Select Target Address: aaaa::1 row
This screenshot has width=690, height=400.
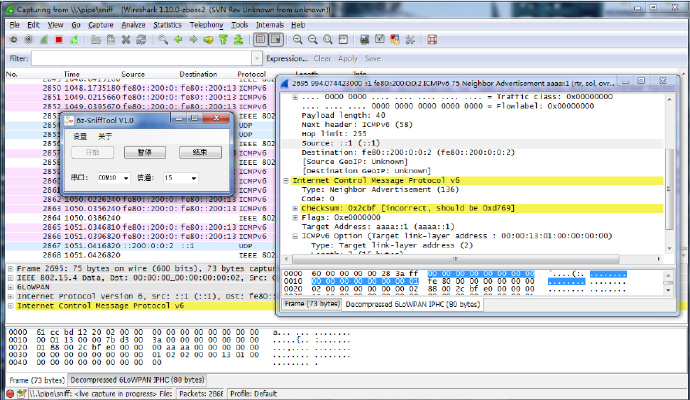[378, 227]
